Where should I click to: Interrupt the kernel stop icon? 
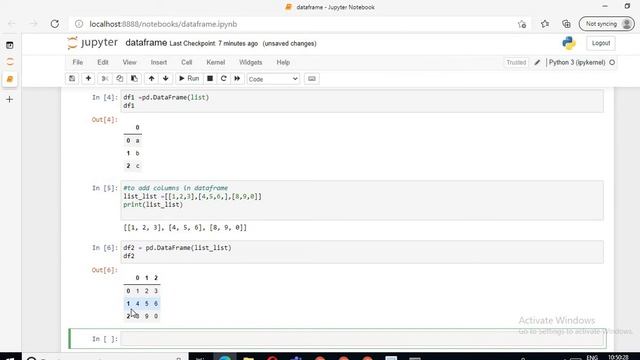210,78
